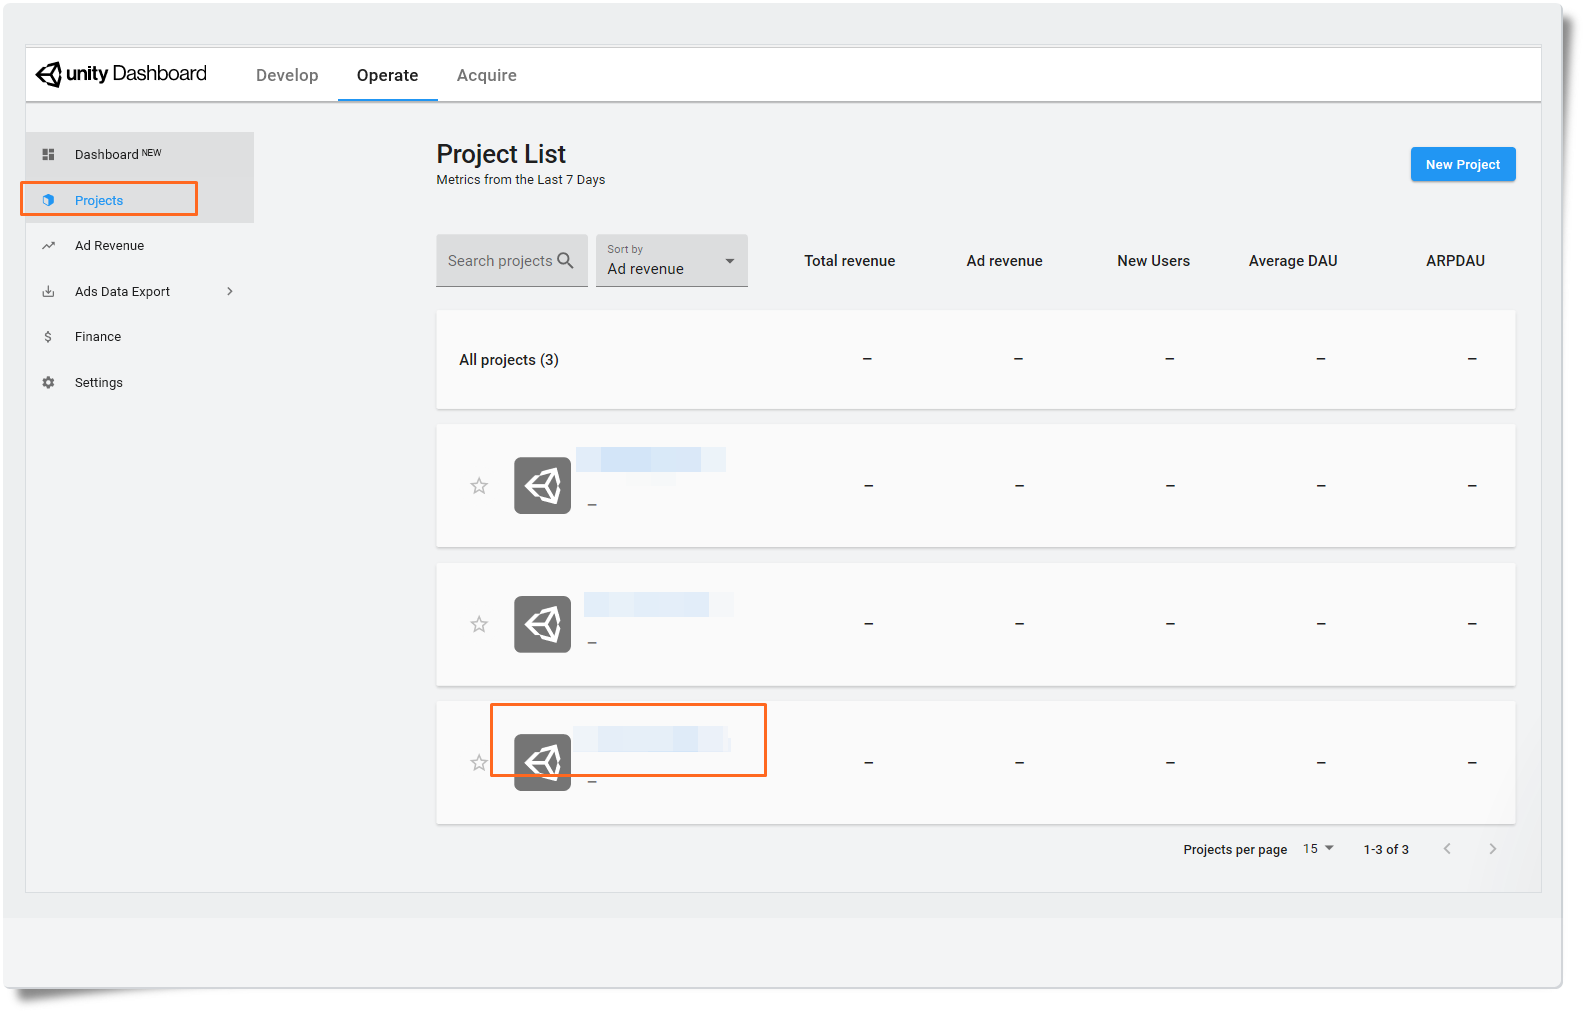Click the search magnifier icon
This screenshot has width=1585, height=1011.
pyautogui.click(x=566, y=260)
